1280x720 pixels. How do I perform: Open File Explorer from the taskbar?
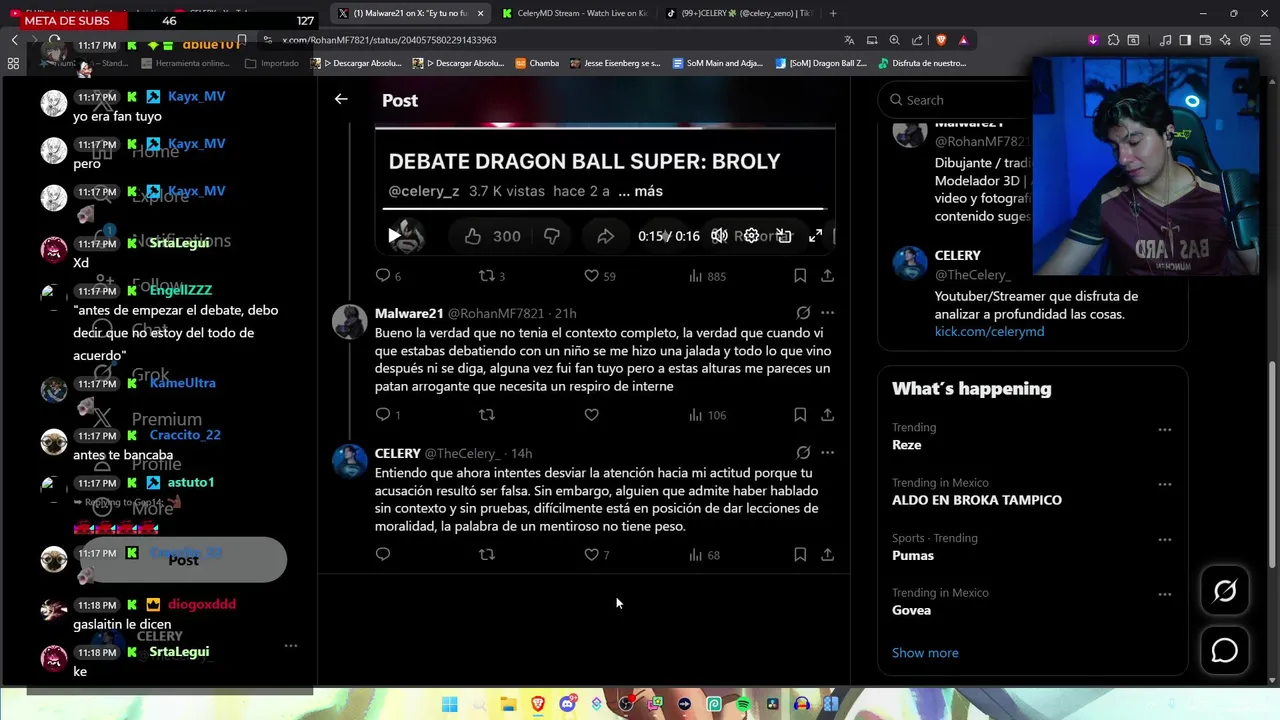(x=508, y=704)
